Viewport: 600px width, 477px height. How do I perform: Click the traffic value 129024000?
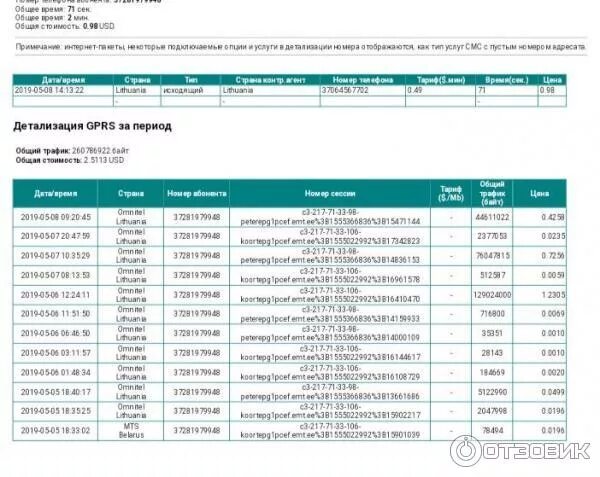492,295
